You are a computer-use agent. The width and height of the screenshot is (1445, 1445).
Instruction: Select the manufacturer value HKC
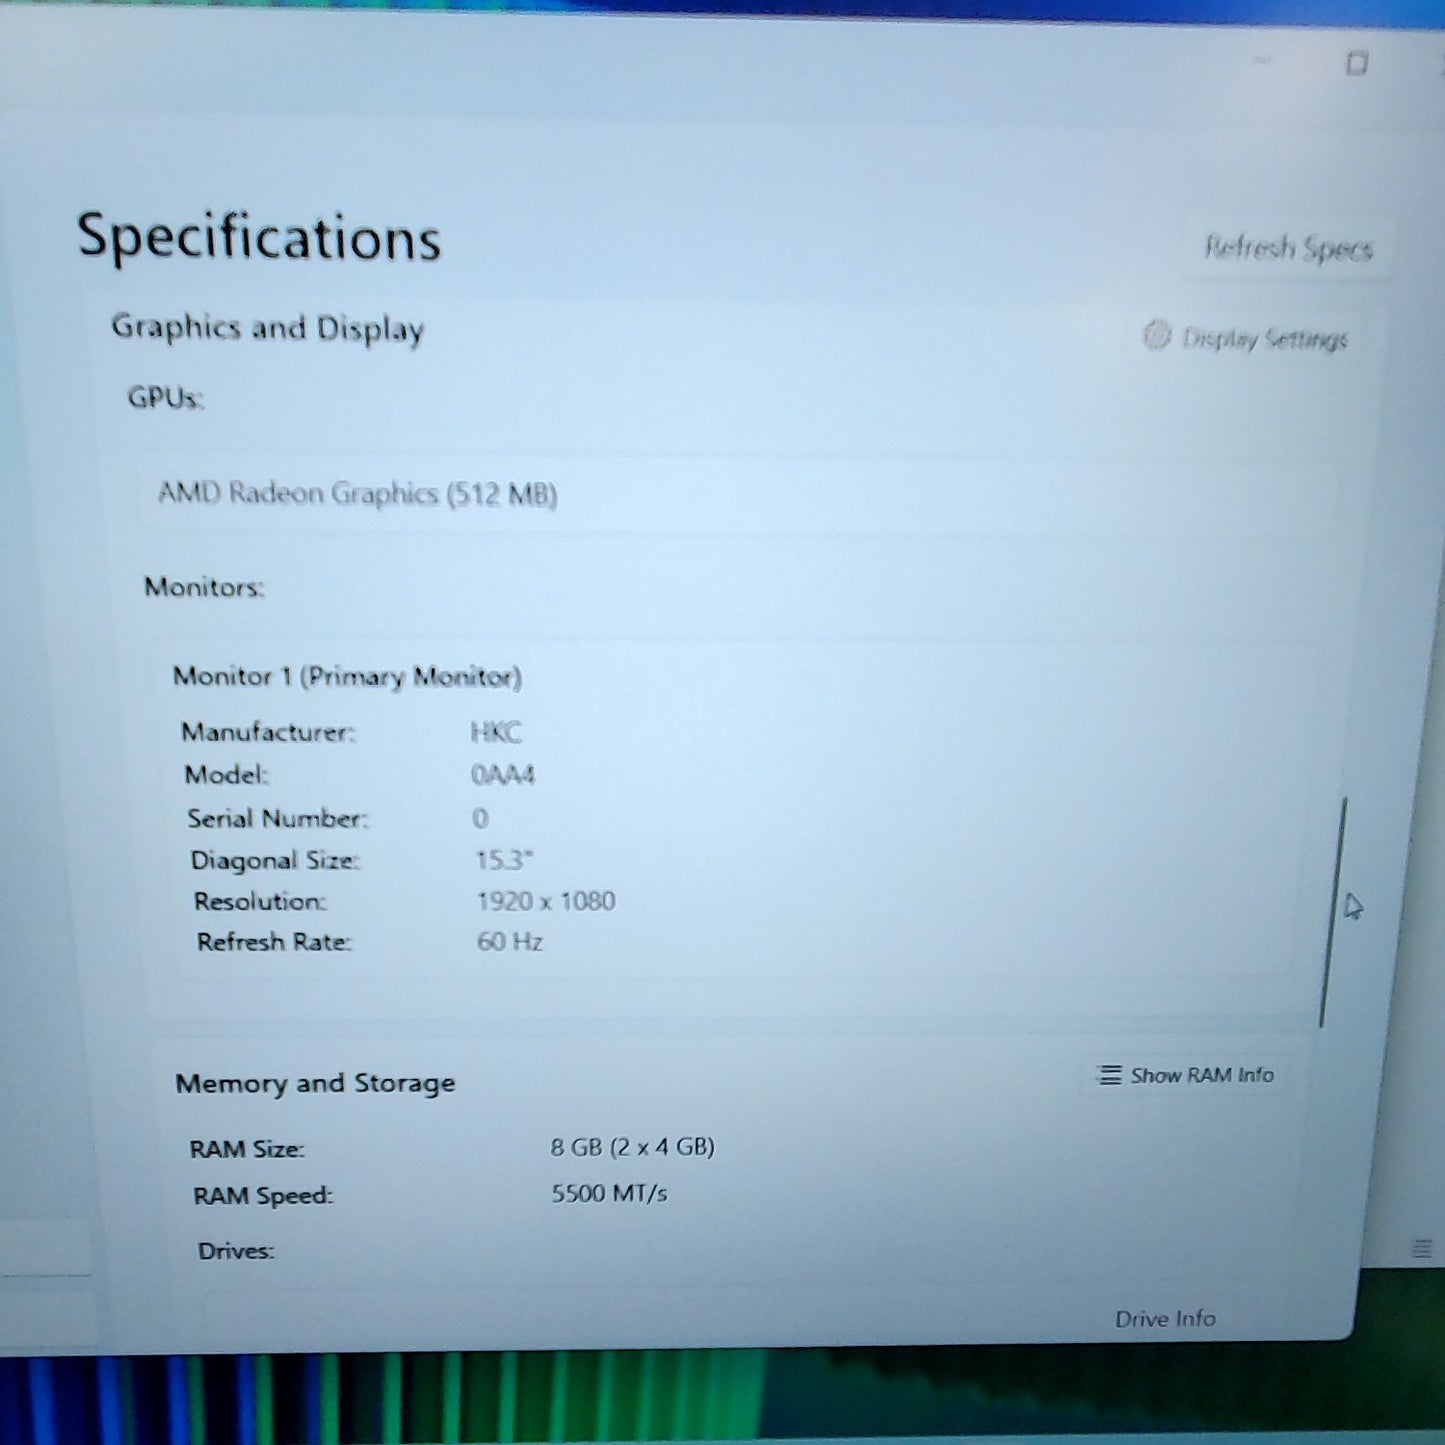[496, 733]
